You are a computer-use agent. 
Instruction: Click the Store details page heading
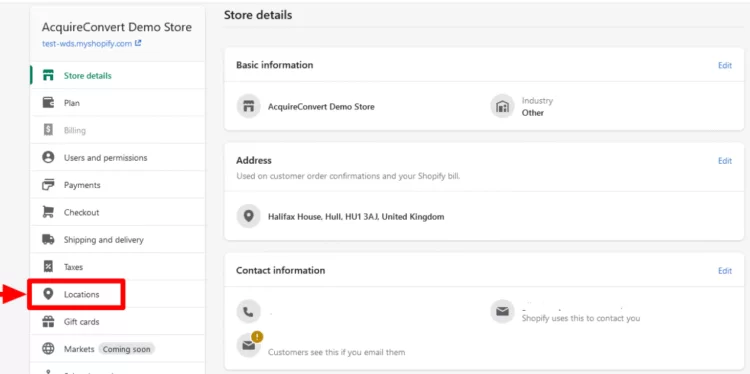(x=258, y=15)
